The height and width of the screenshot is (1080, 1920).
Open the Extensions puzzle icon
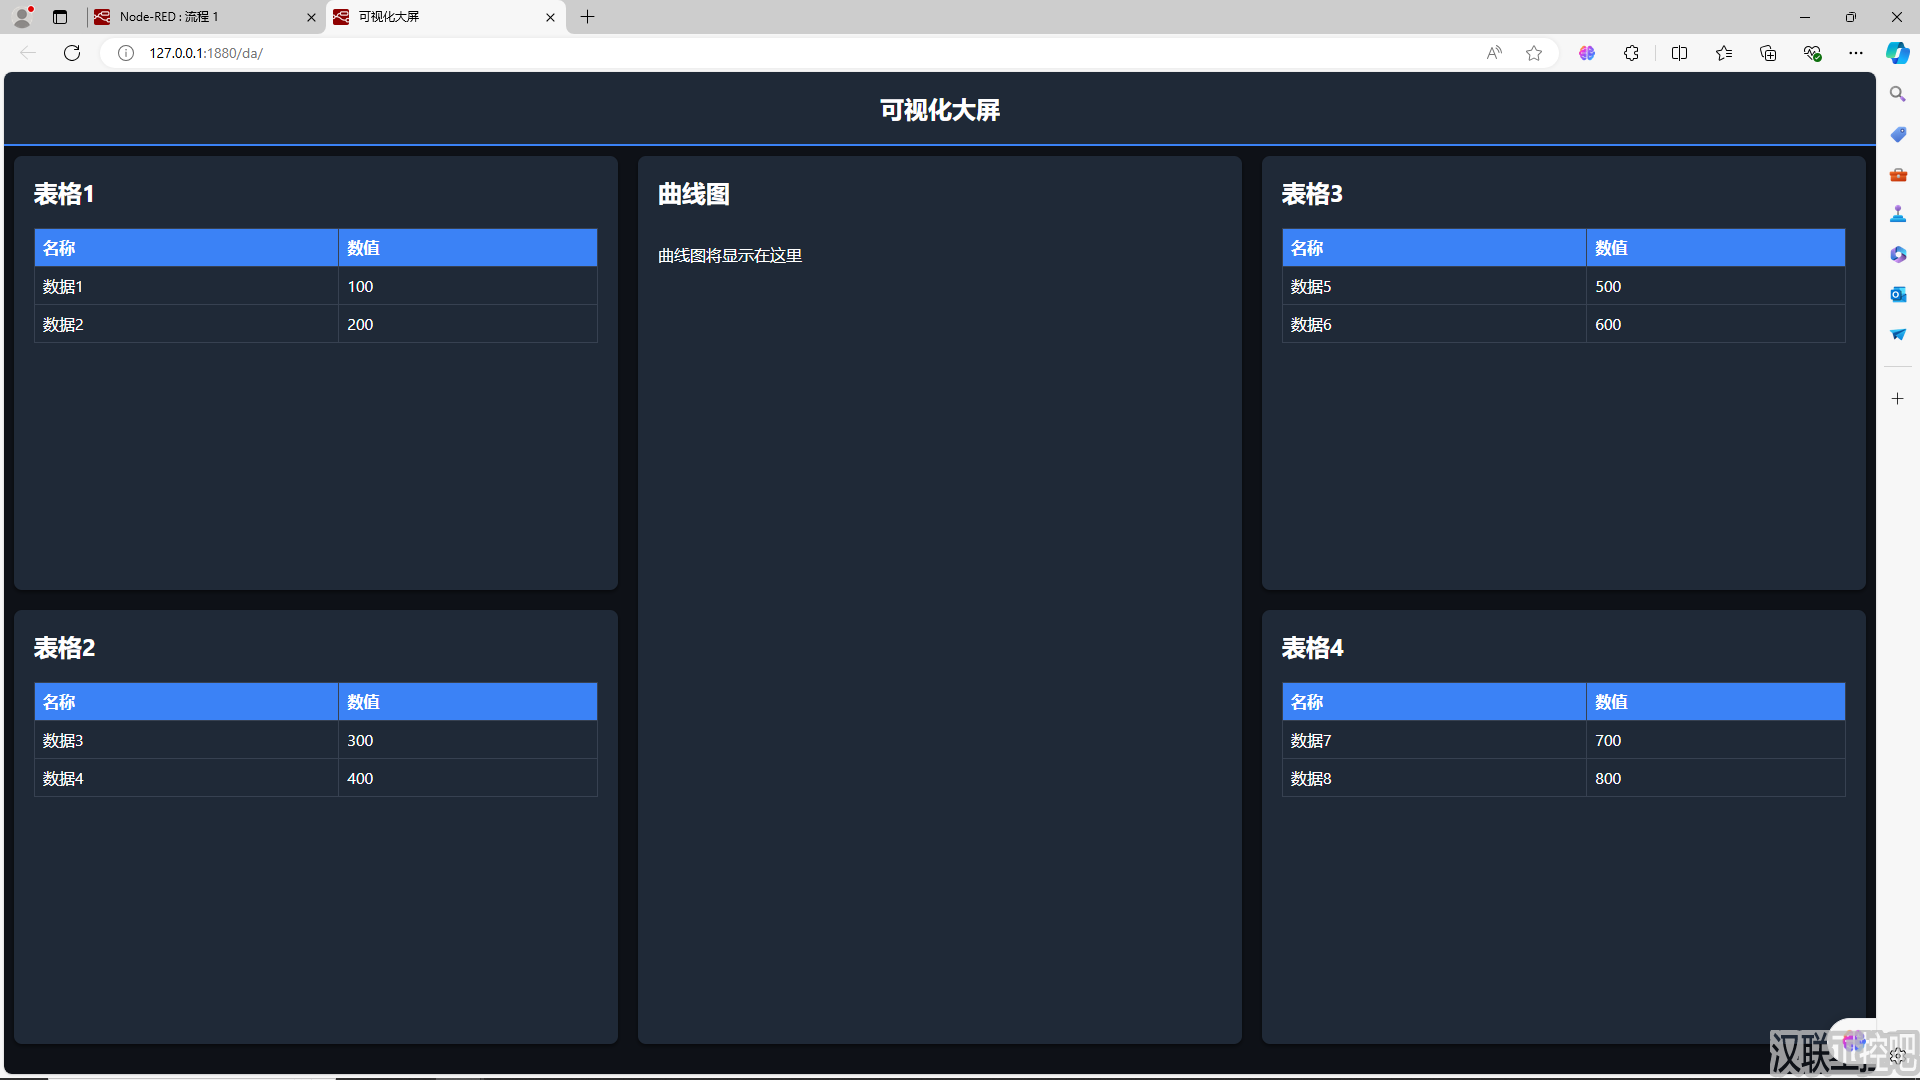(1631, 53)
